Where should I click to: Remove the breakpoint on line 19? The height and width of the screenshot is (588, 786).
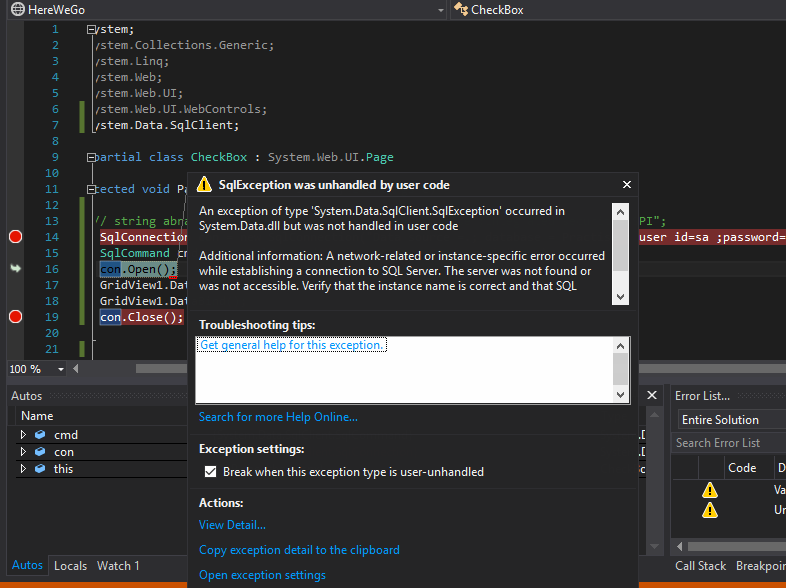coord(15,317)
